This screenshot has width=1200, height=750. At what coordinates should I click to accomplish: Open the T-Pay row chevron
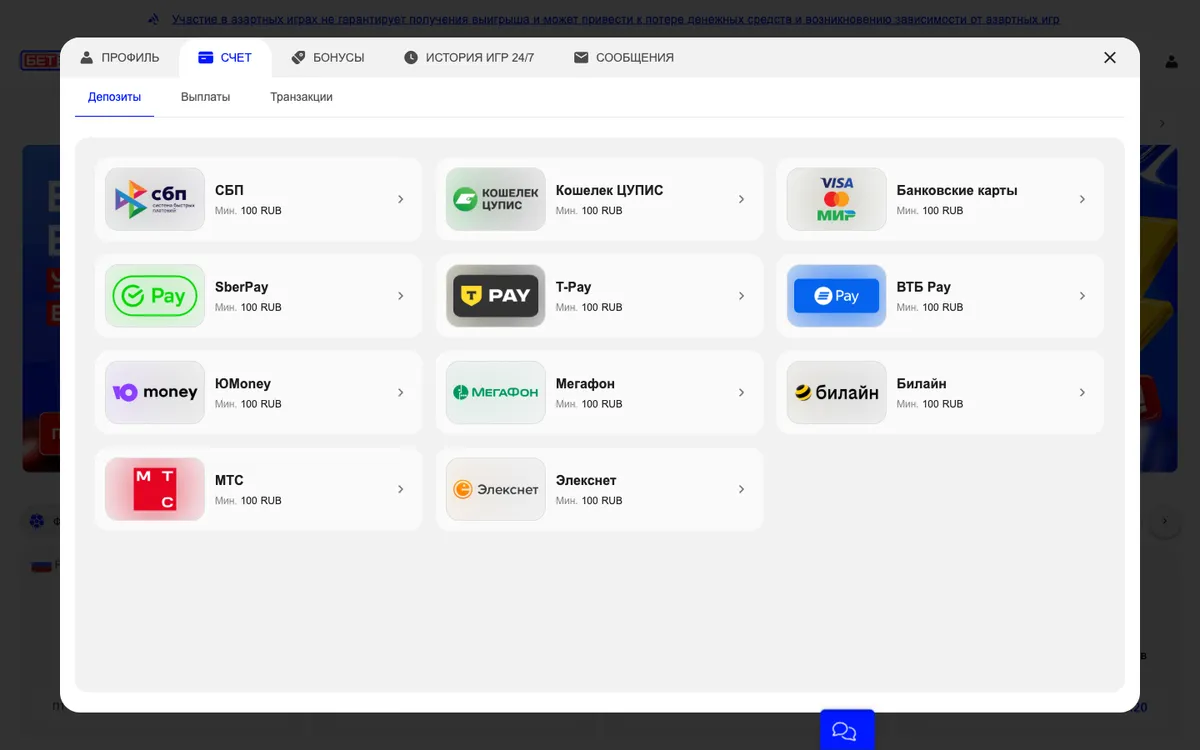(x=742, y=296)
